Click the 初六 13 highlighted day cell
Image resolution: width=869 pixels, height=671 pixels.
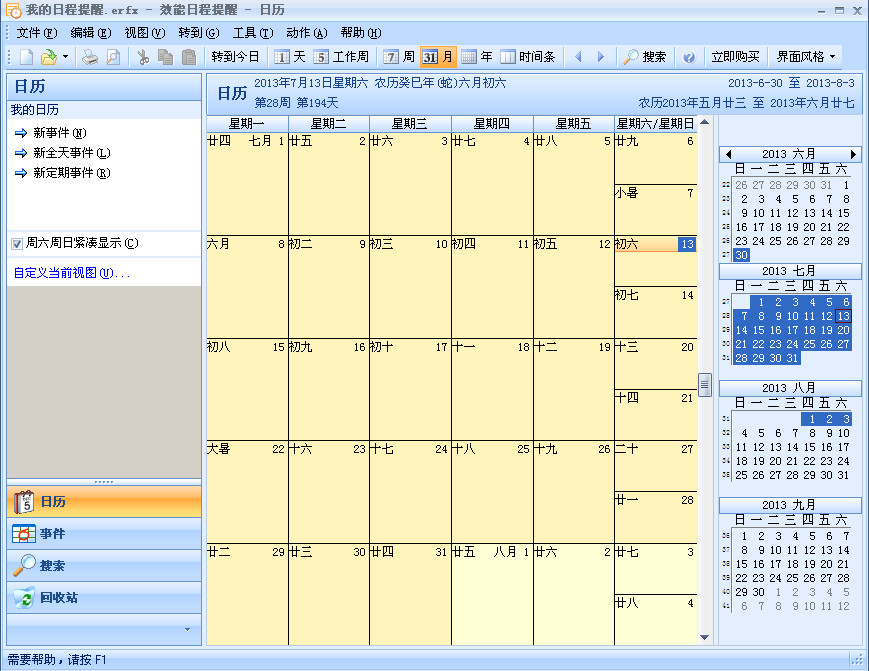click(x=656, y=260)
